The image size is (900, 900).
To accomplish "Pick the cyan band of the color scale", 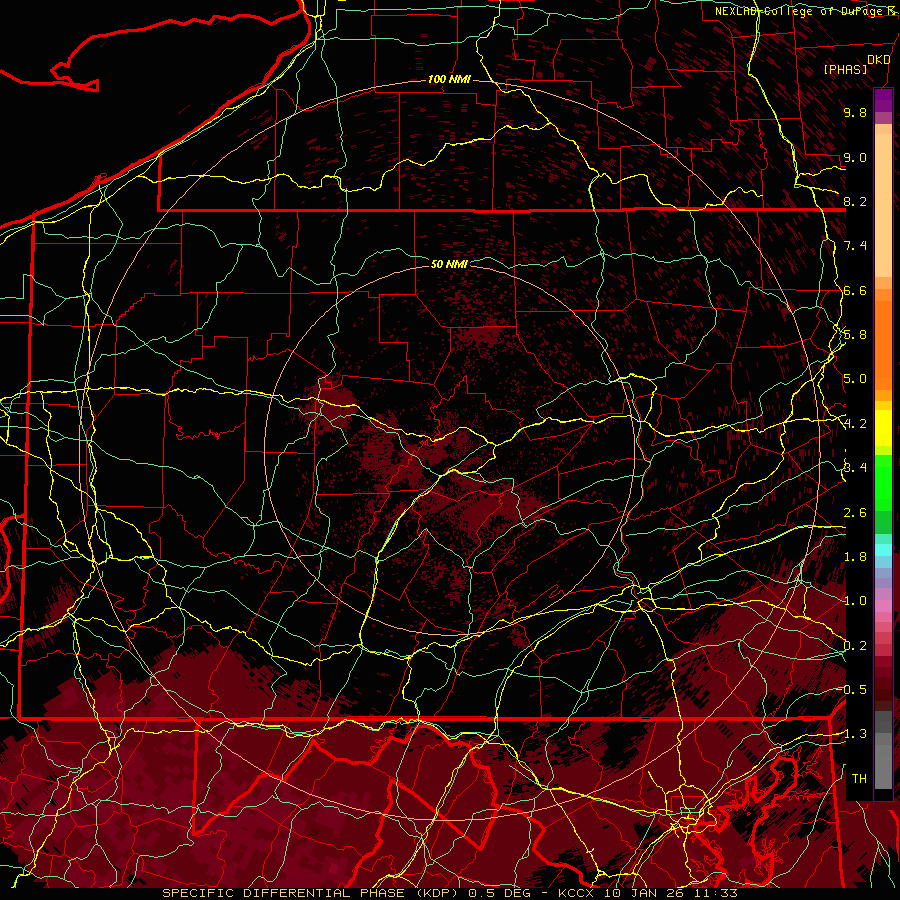I will coord(883,550).
